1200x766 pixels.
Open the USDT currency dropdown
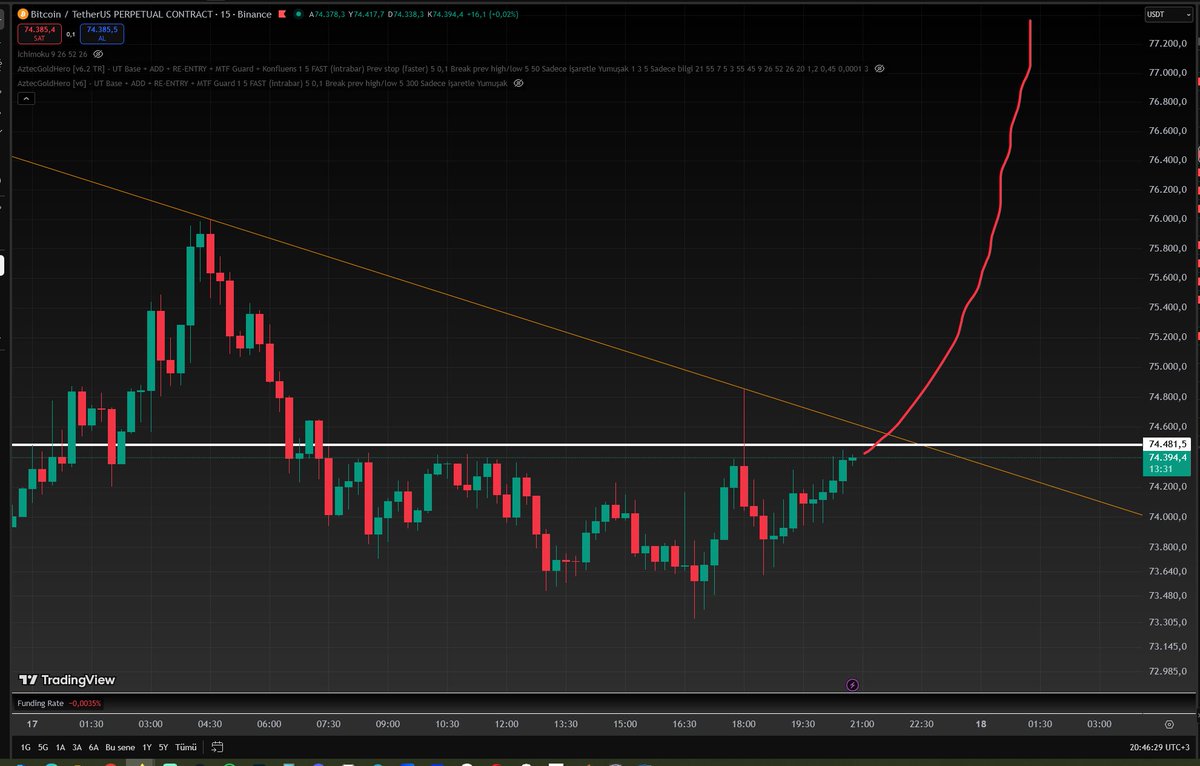pyautogui.click(x=1168, y=14)
